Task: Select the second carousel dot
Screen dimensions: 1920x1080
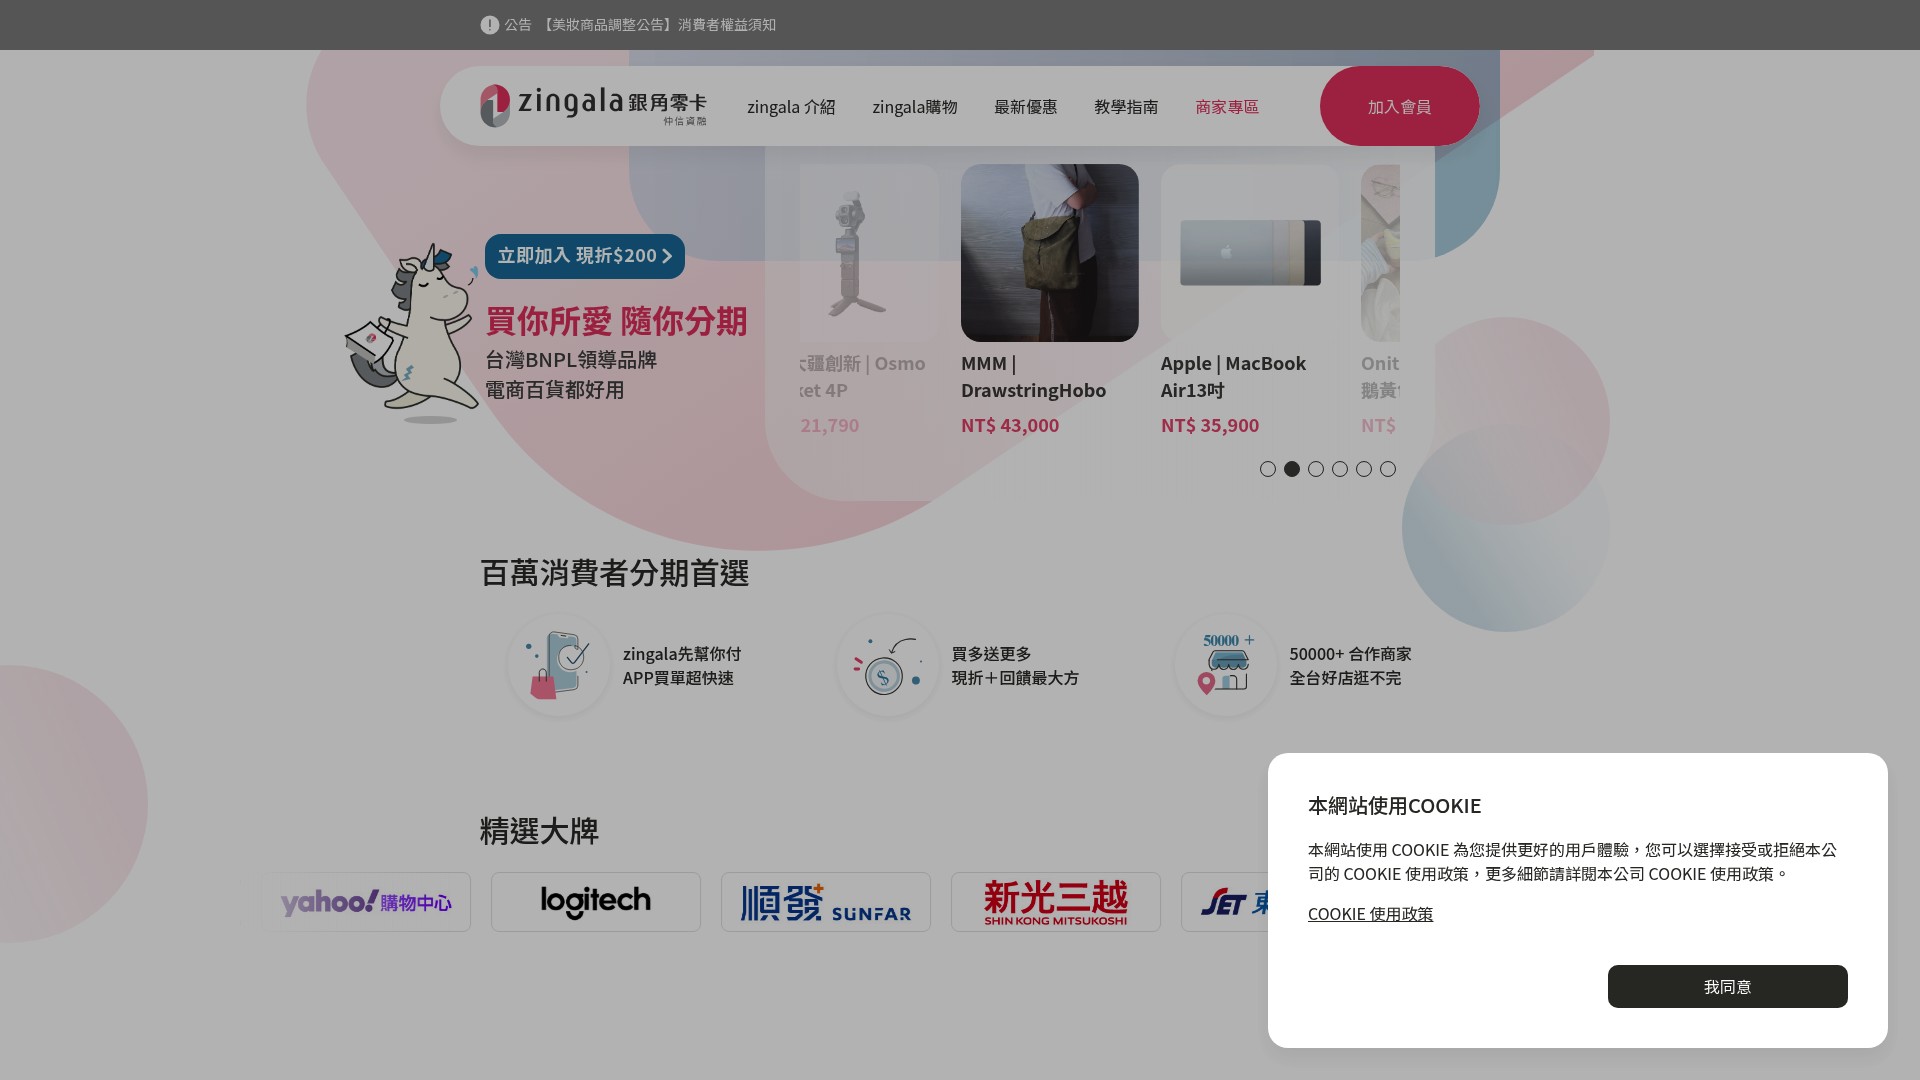Action: point(1292,469)
